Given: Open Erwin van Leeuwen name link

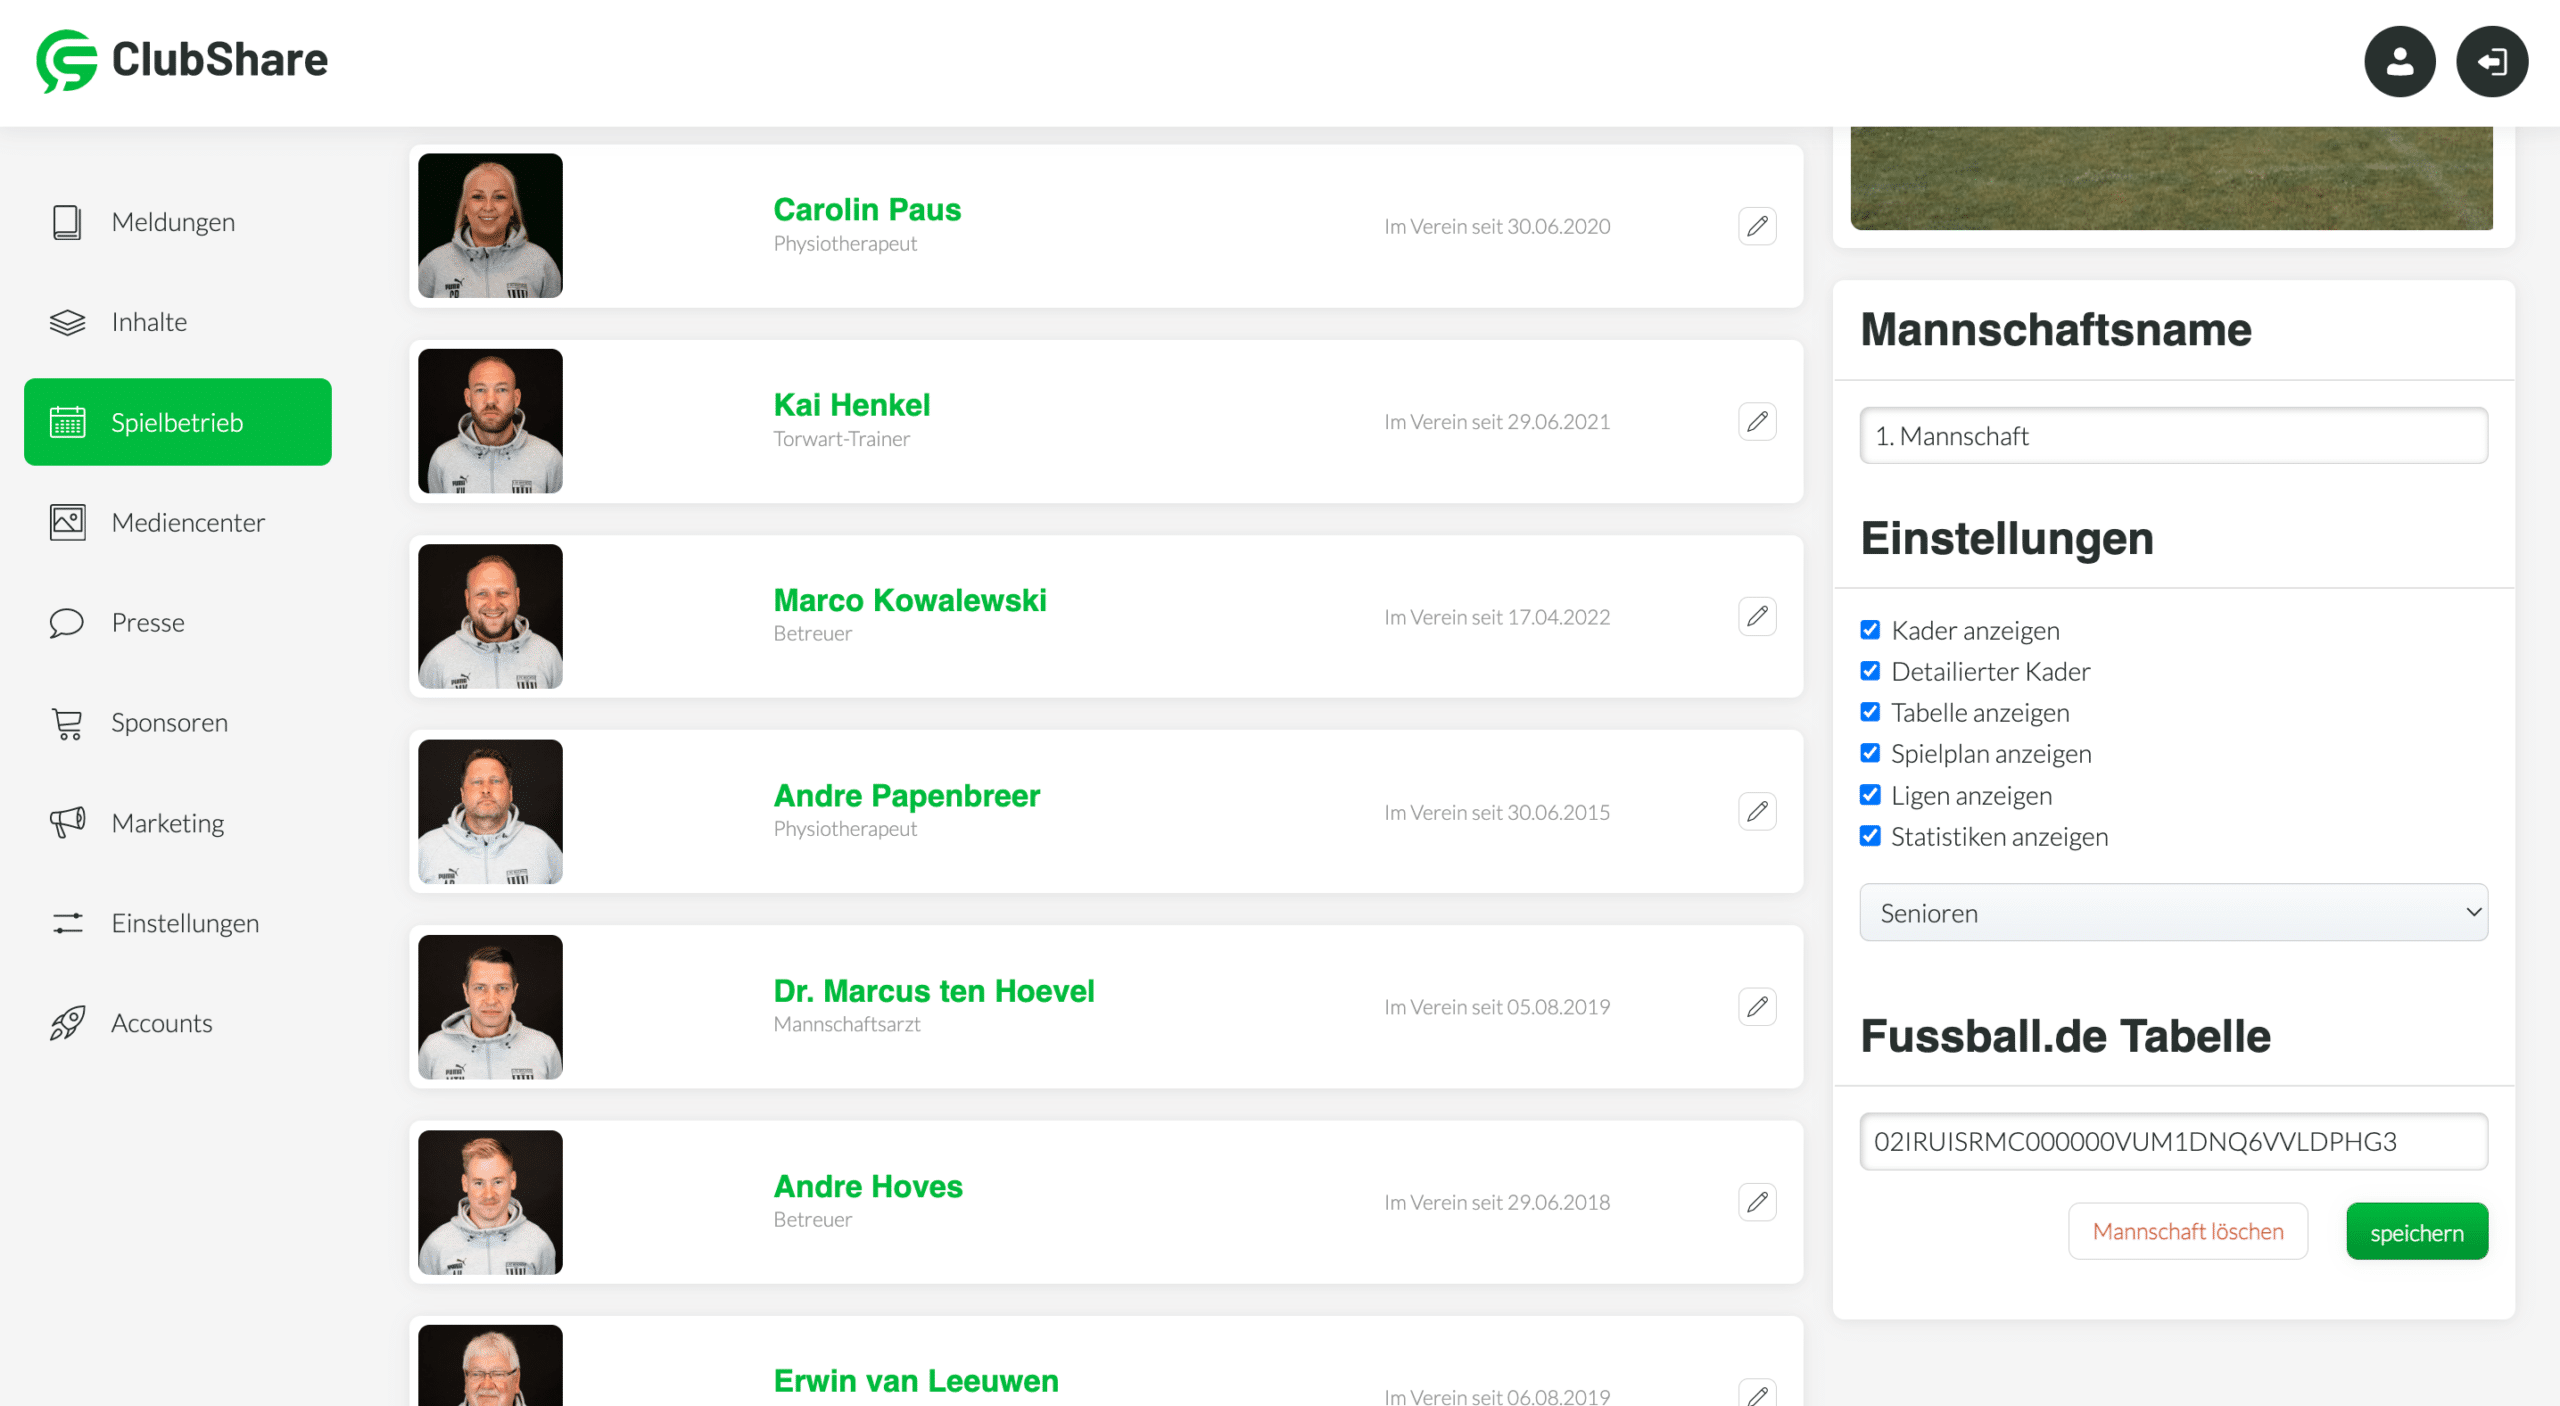Looking at the screenshot, I should tap(916, 1381).
